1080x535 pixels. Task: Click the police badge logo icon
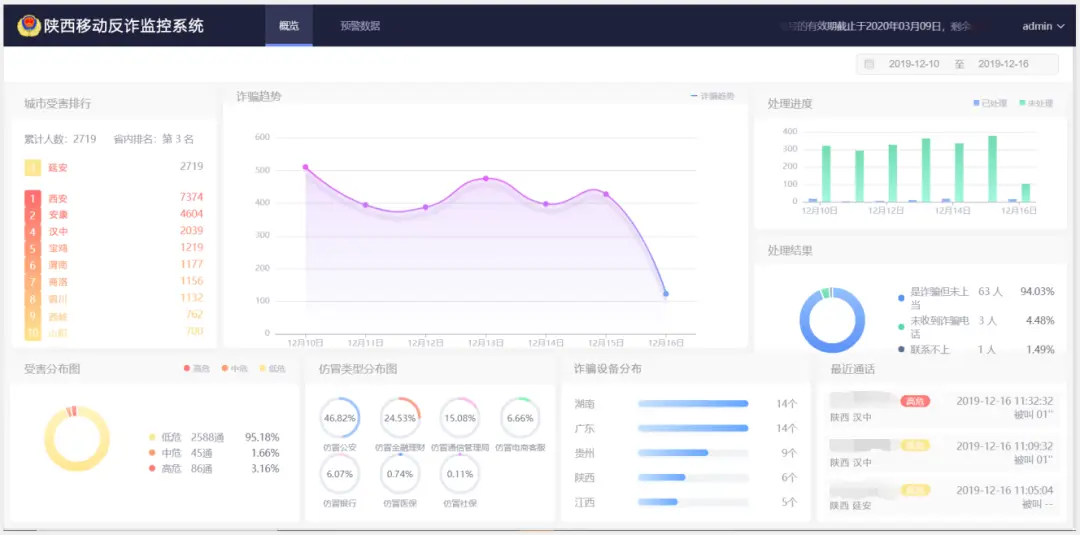[x=29, y=26]
